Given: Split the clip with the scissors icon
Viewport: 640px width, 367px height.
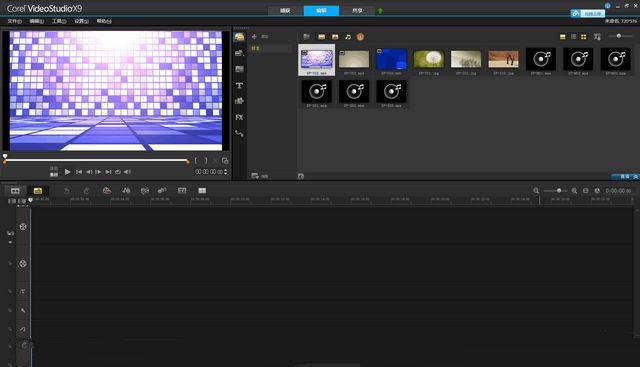Looking at the screenshot, I should pyautogui.click(x=216, y=161).
